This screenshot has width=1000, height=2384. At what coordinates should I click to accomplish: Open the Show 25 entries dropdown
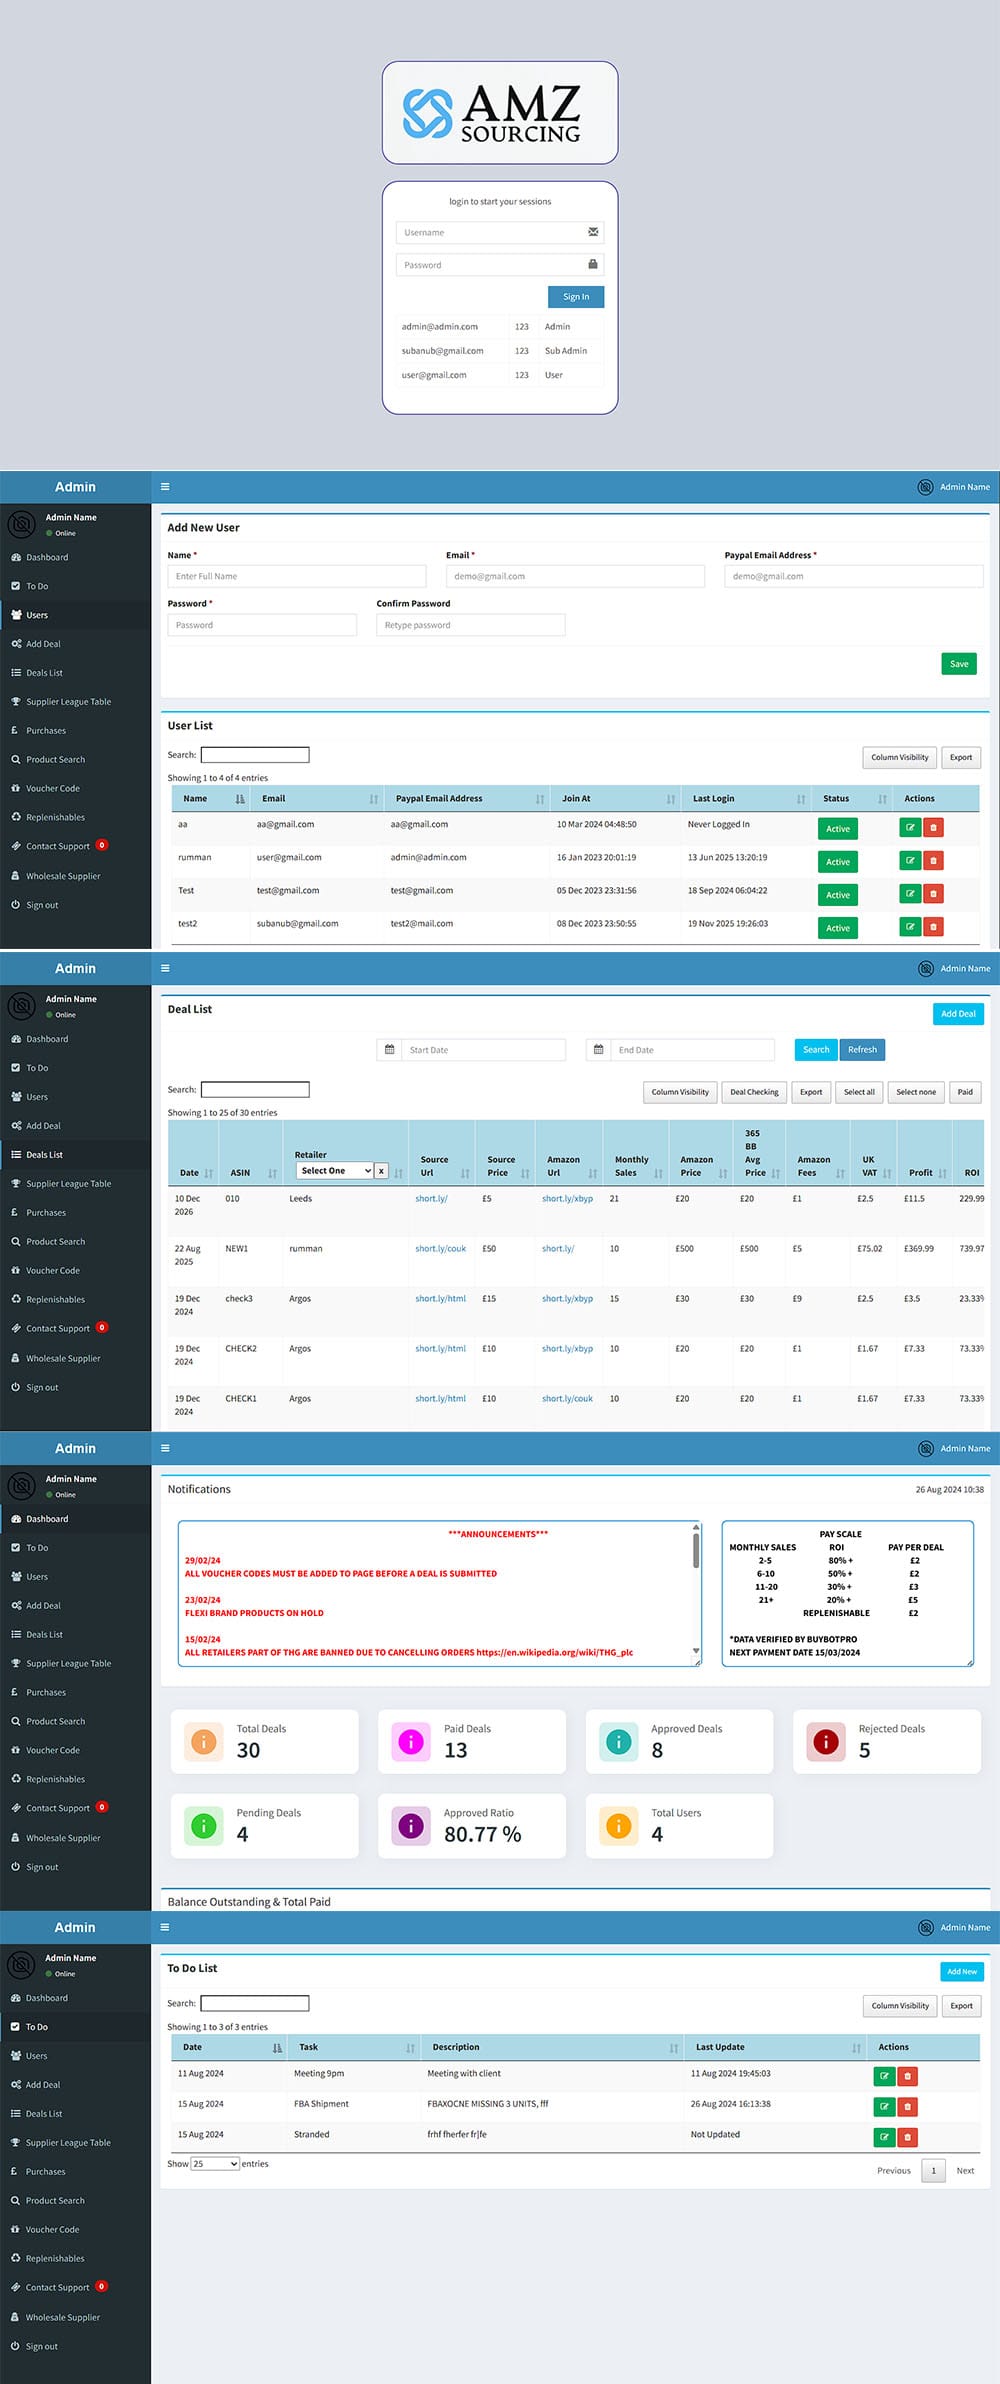point(215,2164)
